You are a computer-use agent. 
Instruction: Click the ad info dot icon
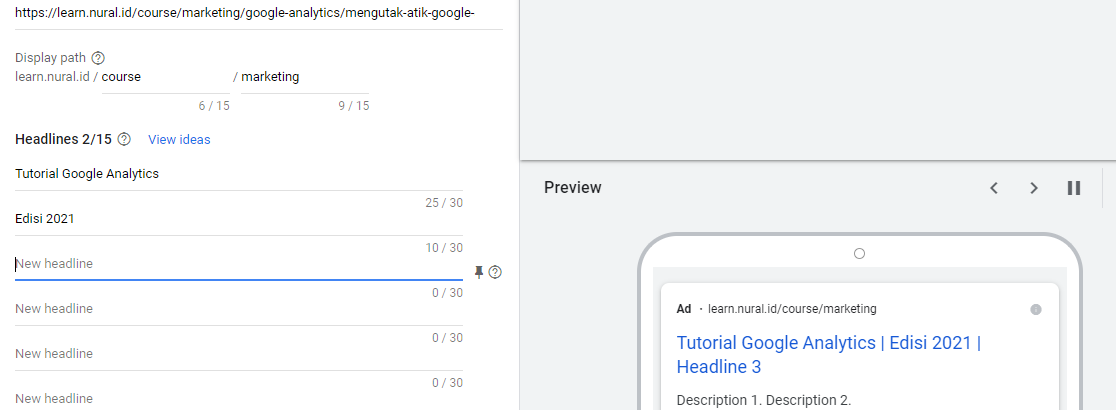pyautogui.click(x=1036, y=309)
